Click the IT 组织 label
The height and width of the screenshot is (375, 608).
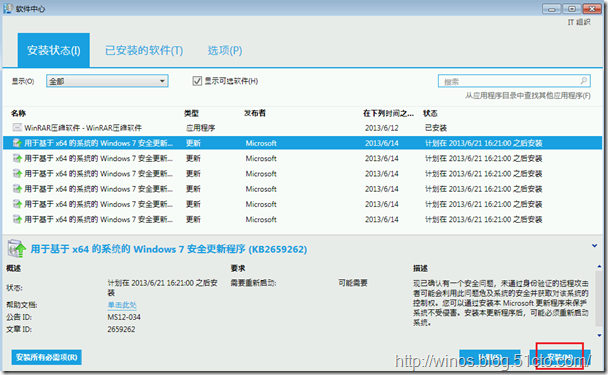click(579, 22)
